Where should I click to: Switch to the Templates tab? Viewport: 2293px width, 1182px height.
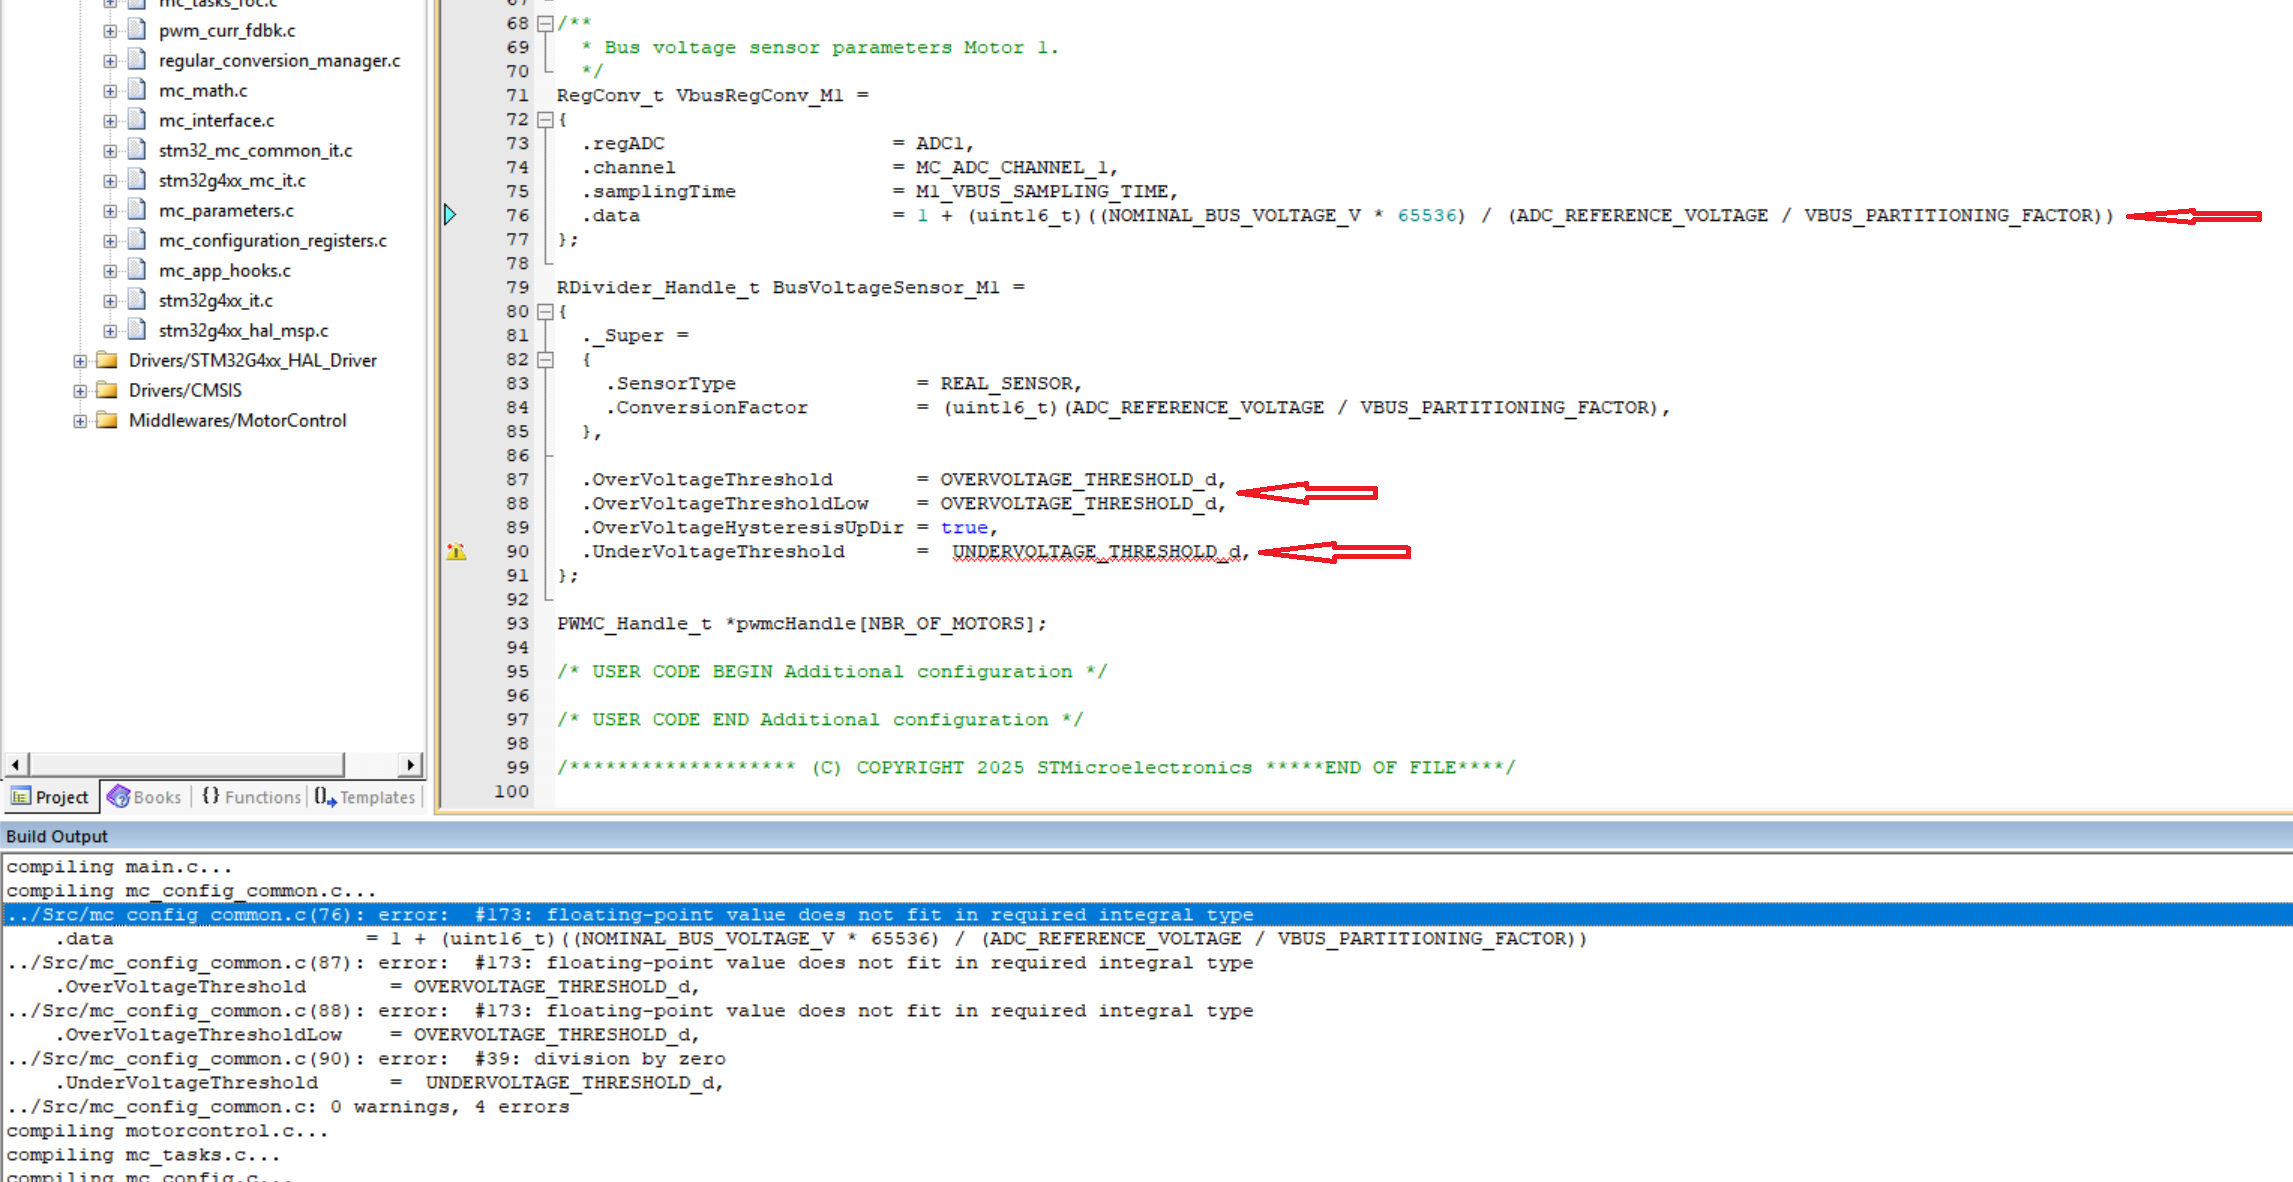pos(365,797)
